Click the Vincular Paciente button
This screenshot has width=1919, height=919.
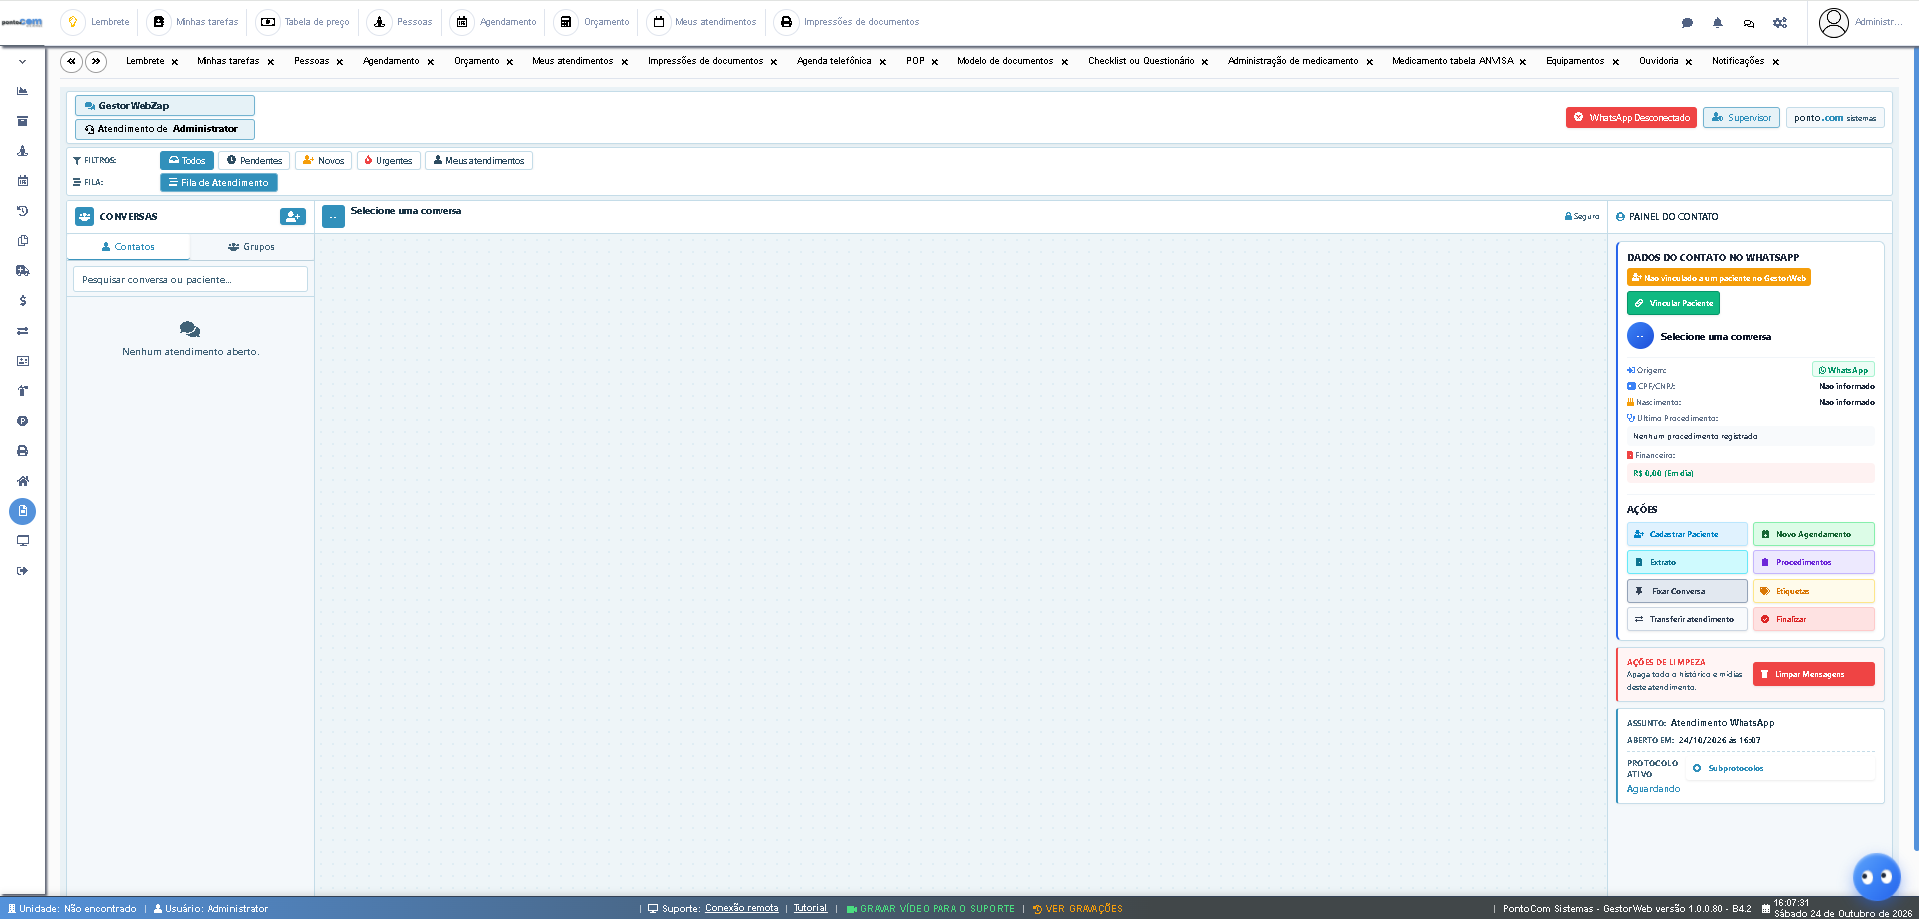pyautogui.click(x=1673, y=303)
